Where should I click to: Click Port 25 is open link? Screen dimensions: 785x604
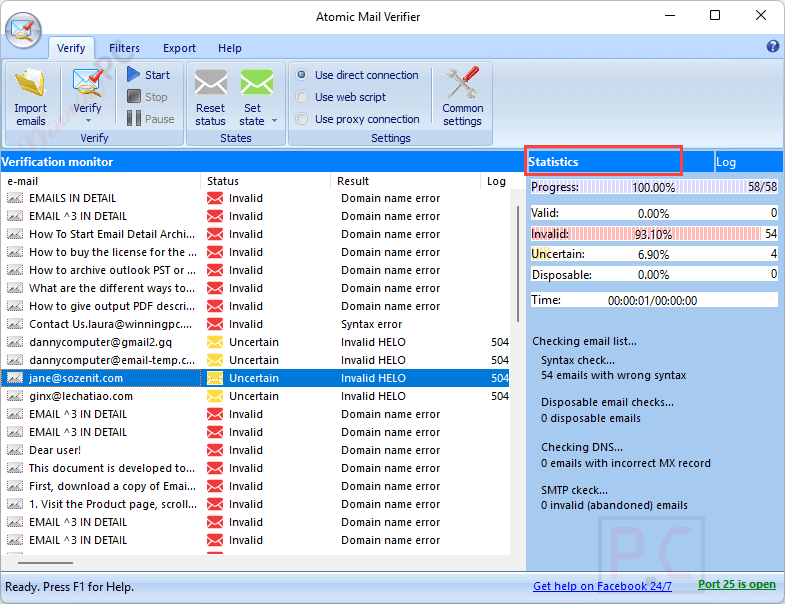tap(737, 584)
